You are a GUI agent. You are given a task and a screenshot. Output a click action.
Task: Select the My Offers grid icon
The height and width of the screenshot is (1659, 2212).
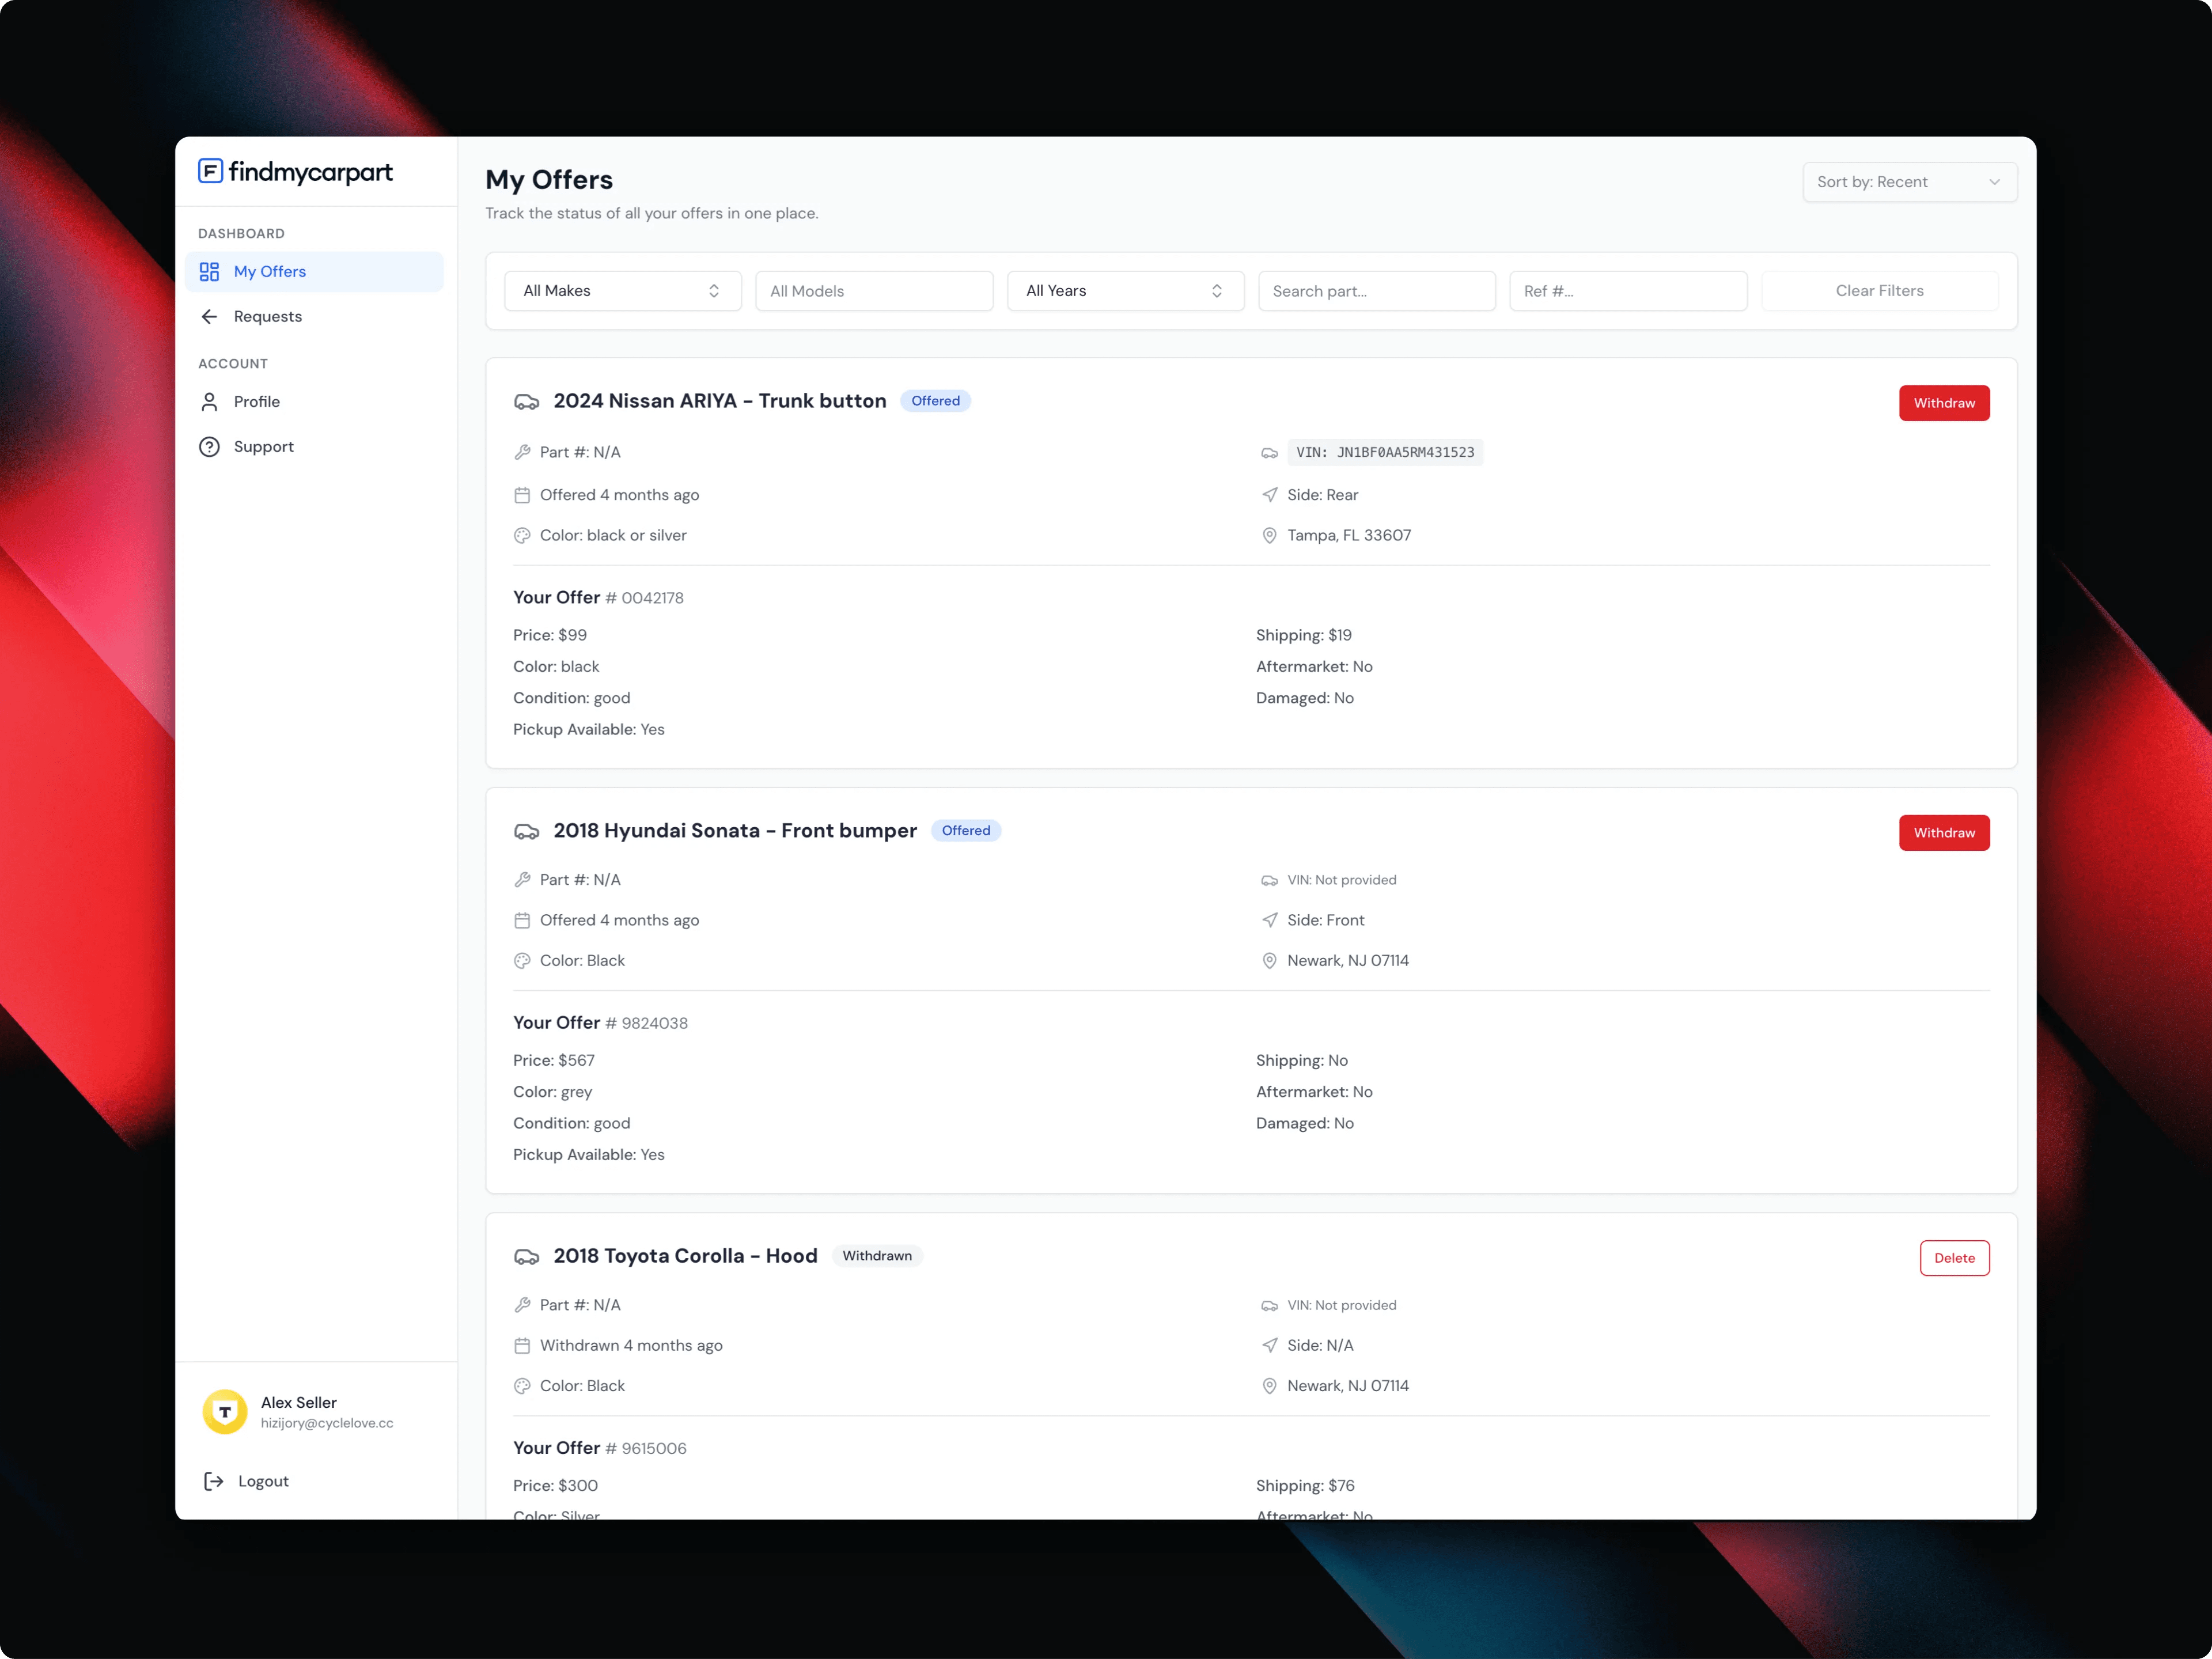point(209,271)
